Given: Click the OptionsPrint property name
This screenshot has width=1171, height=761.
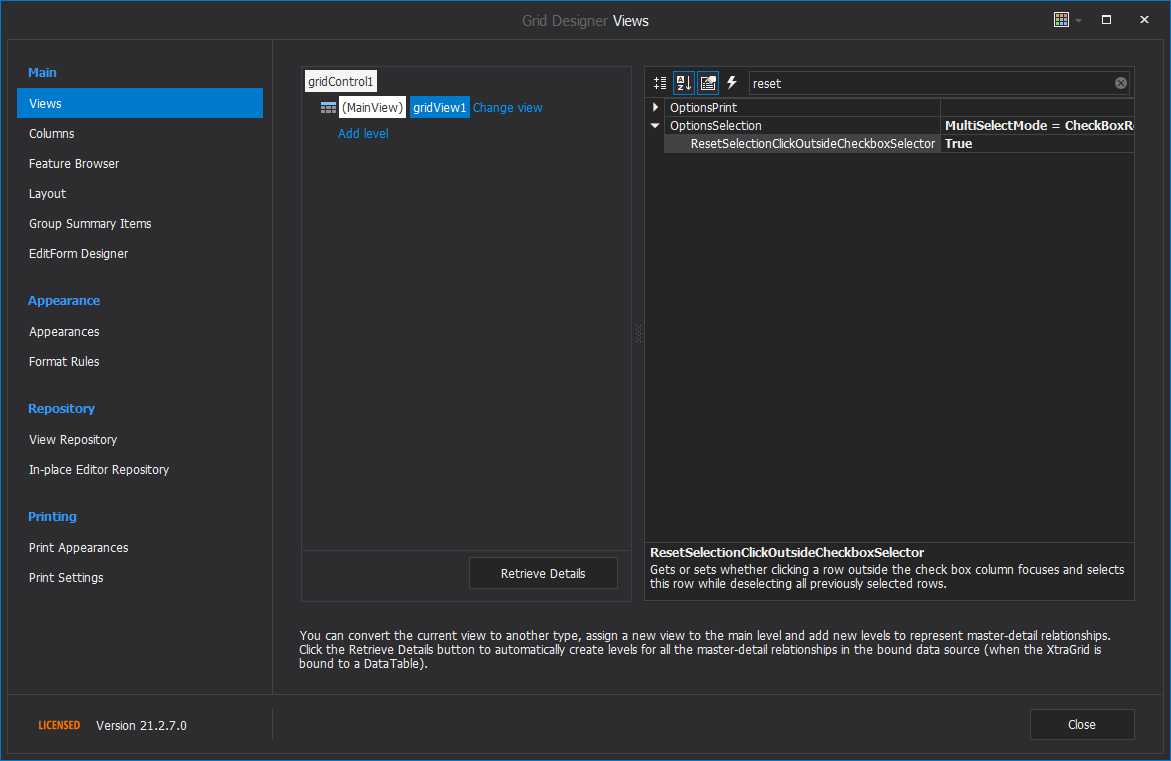Looking at the screenshot, I should (x=703, y=108).
